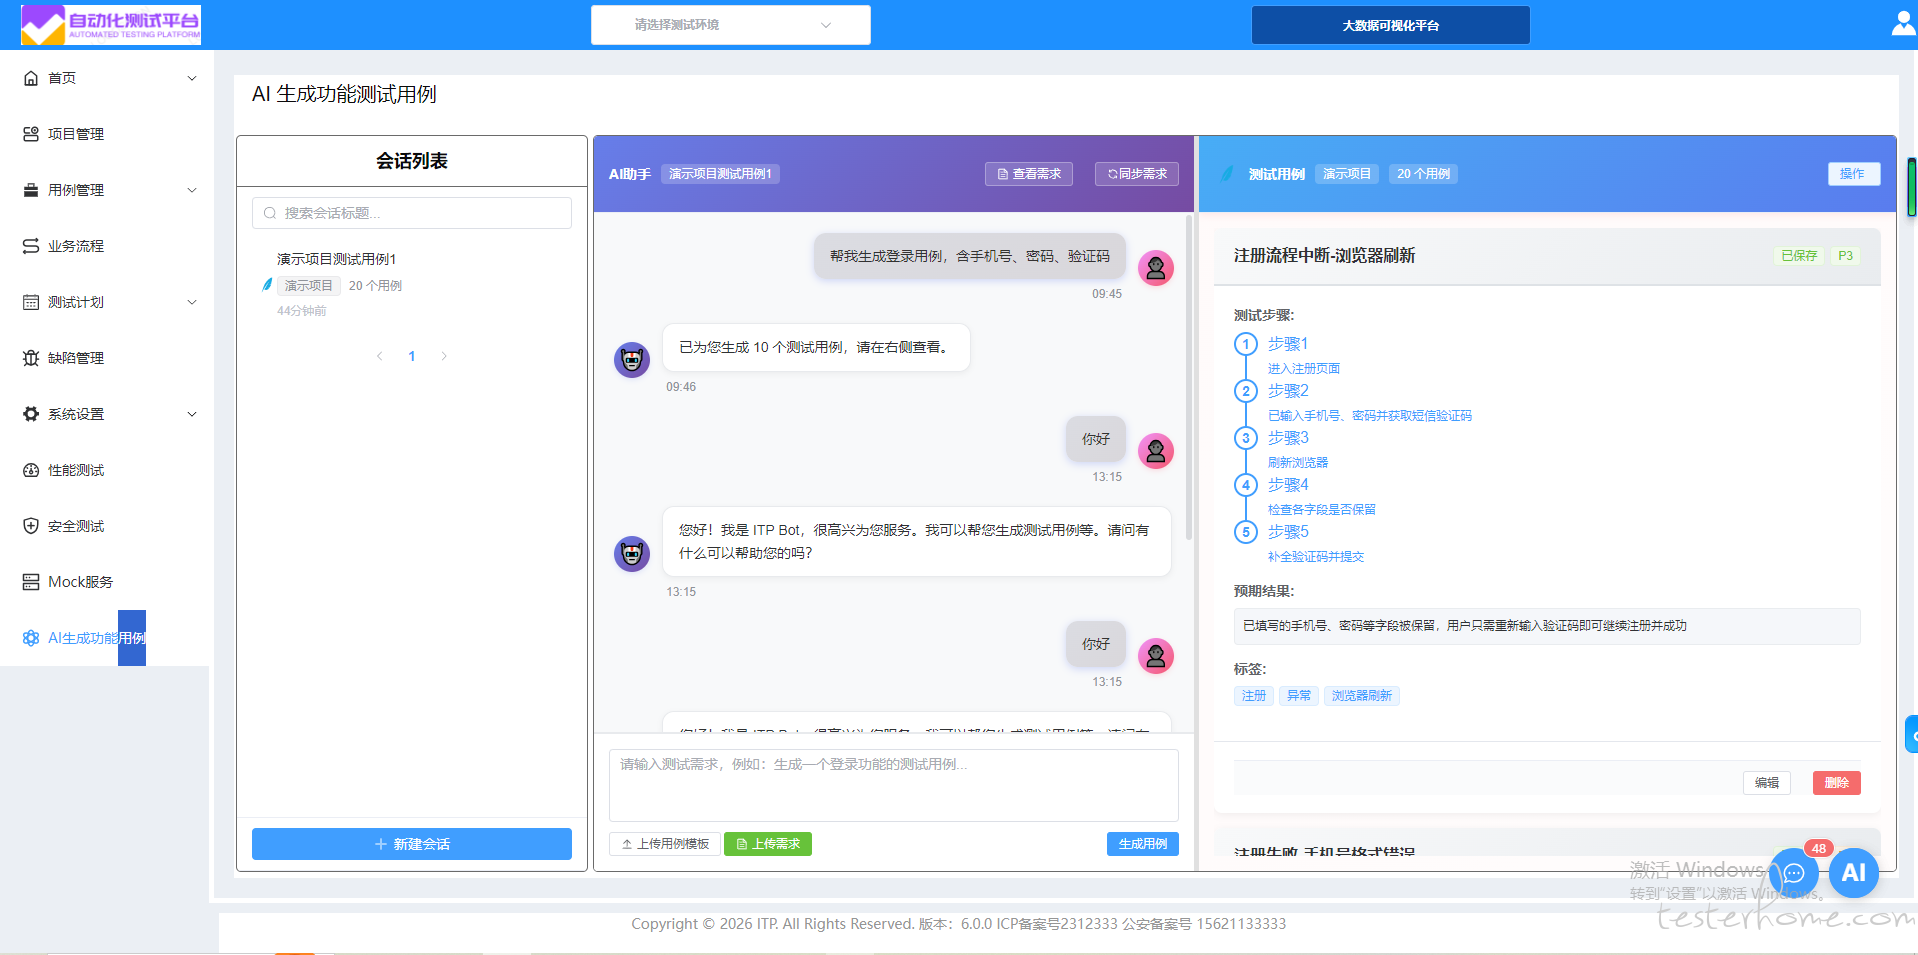Image resolution: width=1918 pixels, height=955 pixels.
Task: Click the Mock服务 server icon
Action: tap(31, 582)
